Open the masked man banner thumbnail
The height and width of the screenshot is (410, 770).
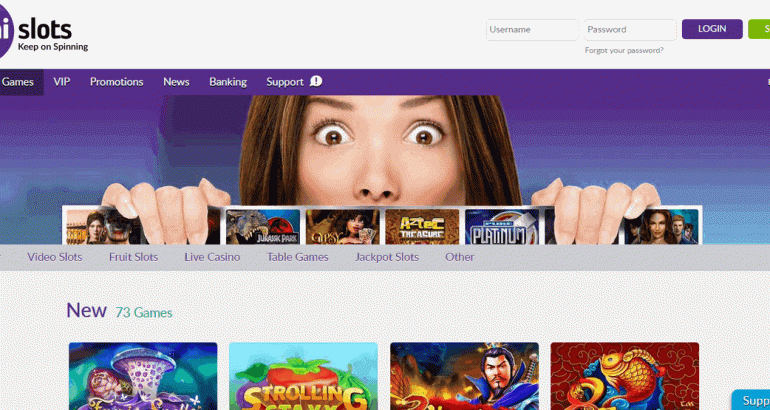[x=103, y=227]
